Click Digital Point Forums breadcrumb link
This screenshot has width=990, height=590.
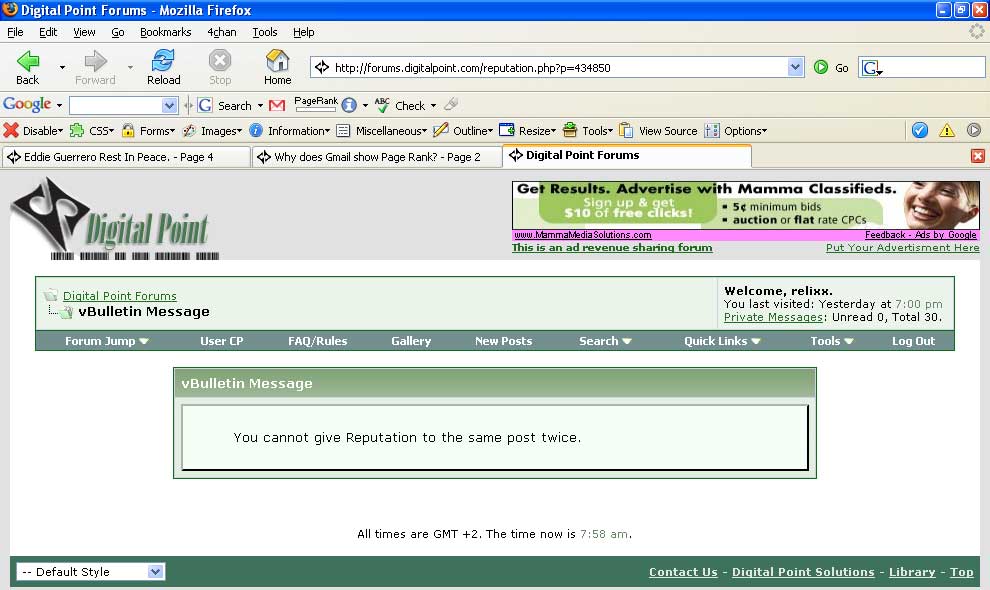tap(120, 296)
